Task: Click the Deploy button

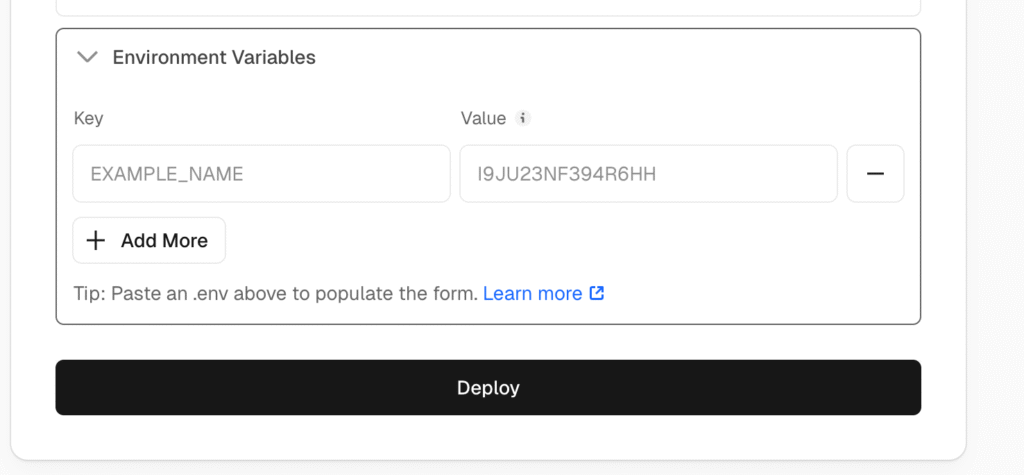Action: (x=488, y=387)
